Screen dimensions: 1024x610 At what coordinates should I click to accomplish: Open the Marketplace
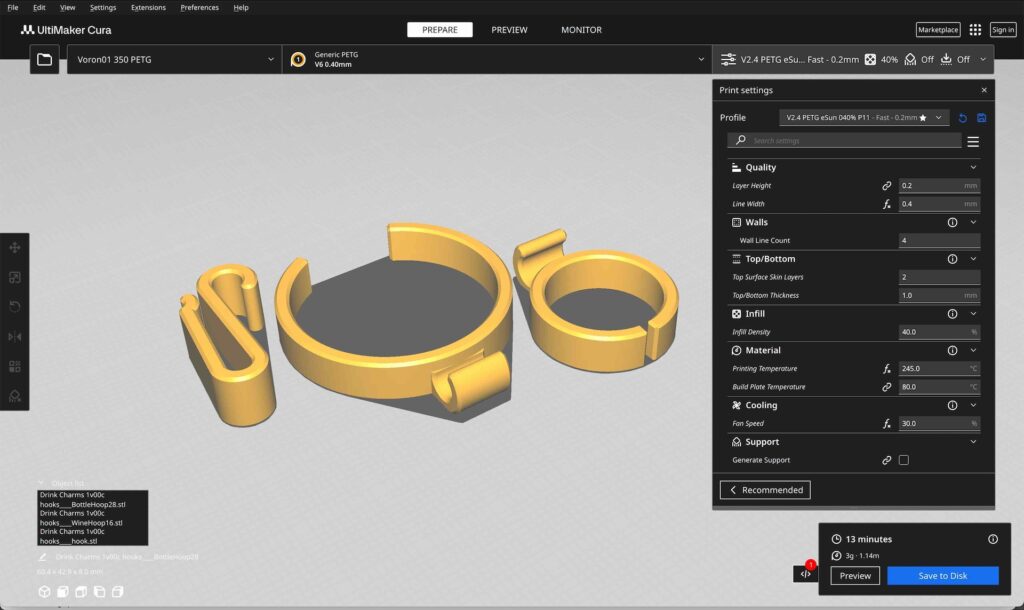[938, 29]
